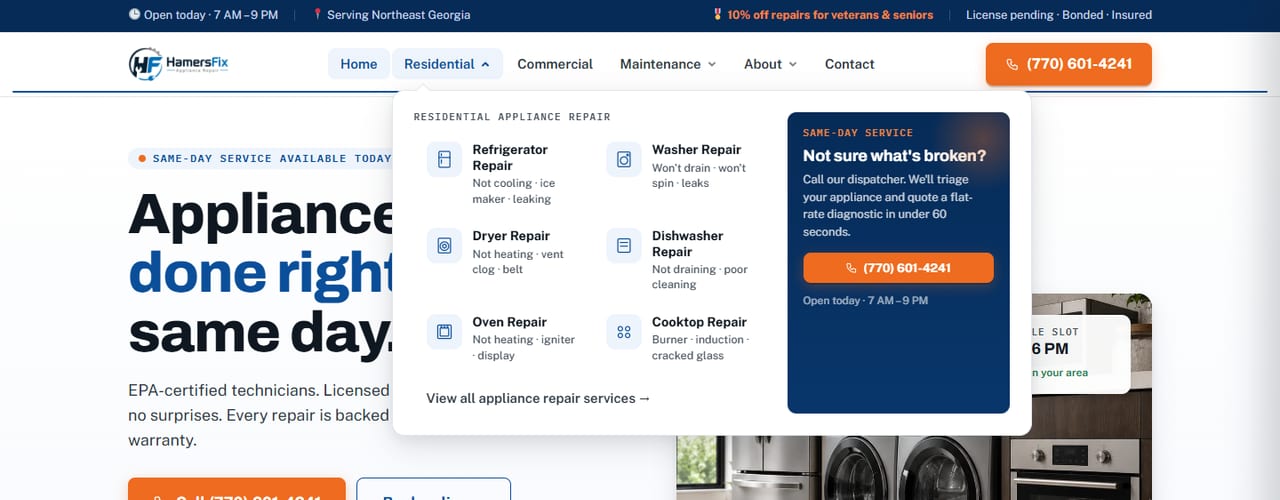Click the medal icon beside veterans discount
This screenshot has height=500, width=1280.
click(x=717, y=15)
